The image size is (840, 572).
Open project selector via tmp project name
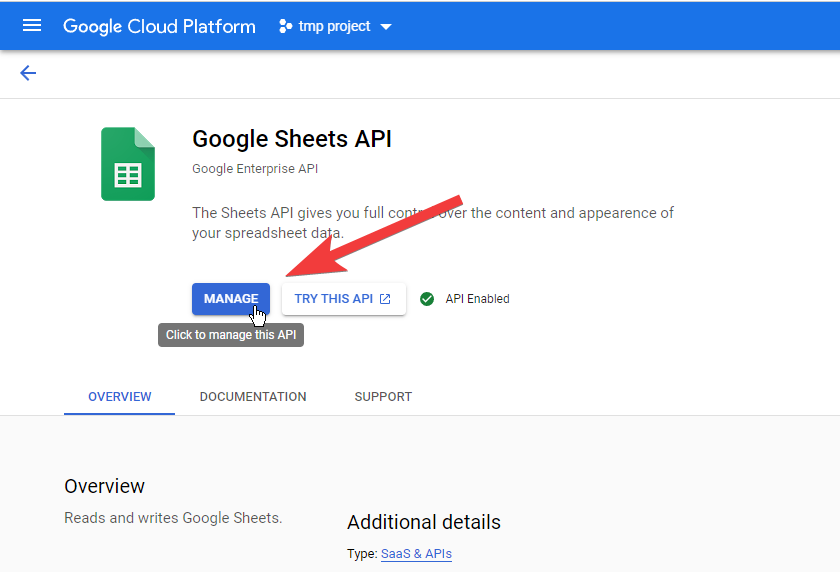coord(334,26)
